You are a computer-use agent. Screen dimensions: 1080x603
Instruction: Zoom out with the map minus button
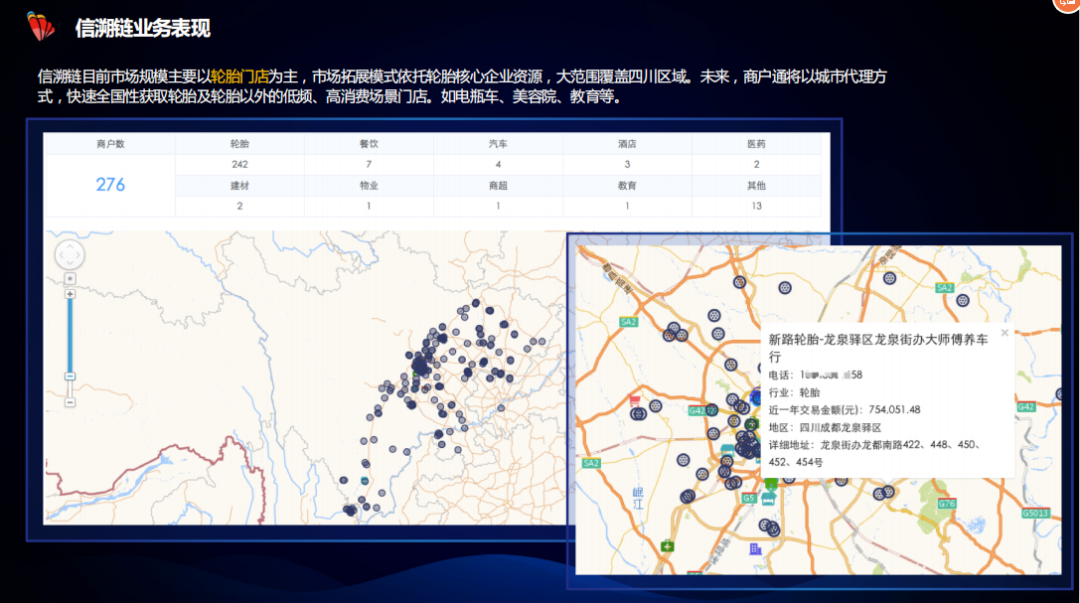click(69, 377)
